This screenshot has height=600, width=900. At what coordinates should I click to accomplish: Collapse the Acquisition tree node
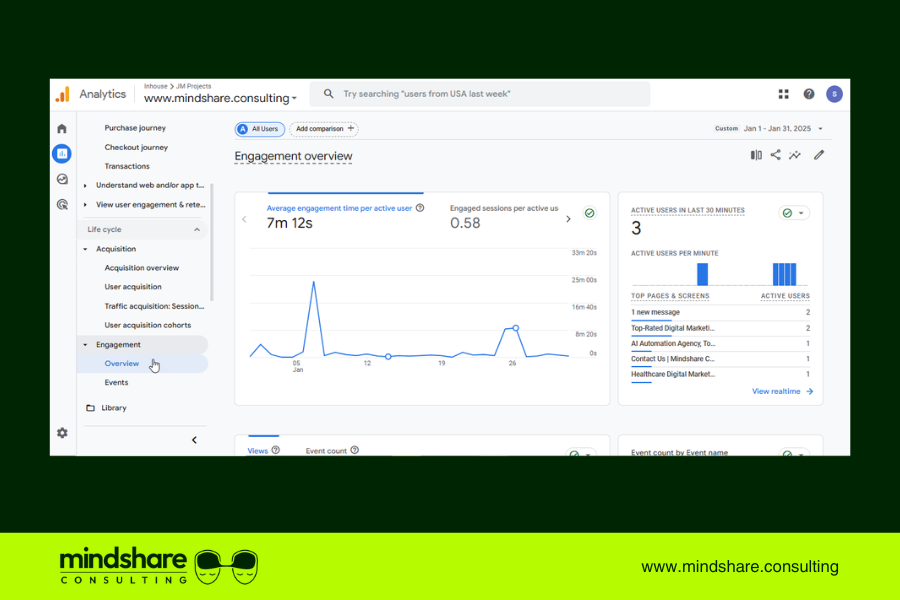tap(85, 249)
